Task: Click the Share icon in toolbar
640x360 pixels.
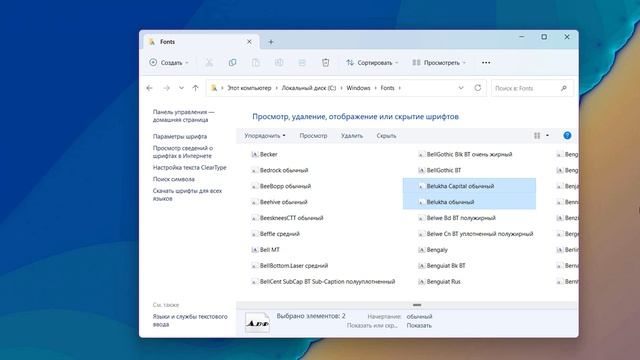Action: (x=302, y=63)
